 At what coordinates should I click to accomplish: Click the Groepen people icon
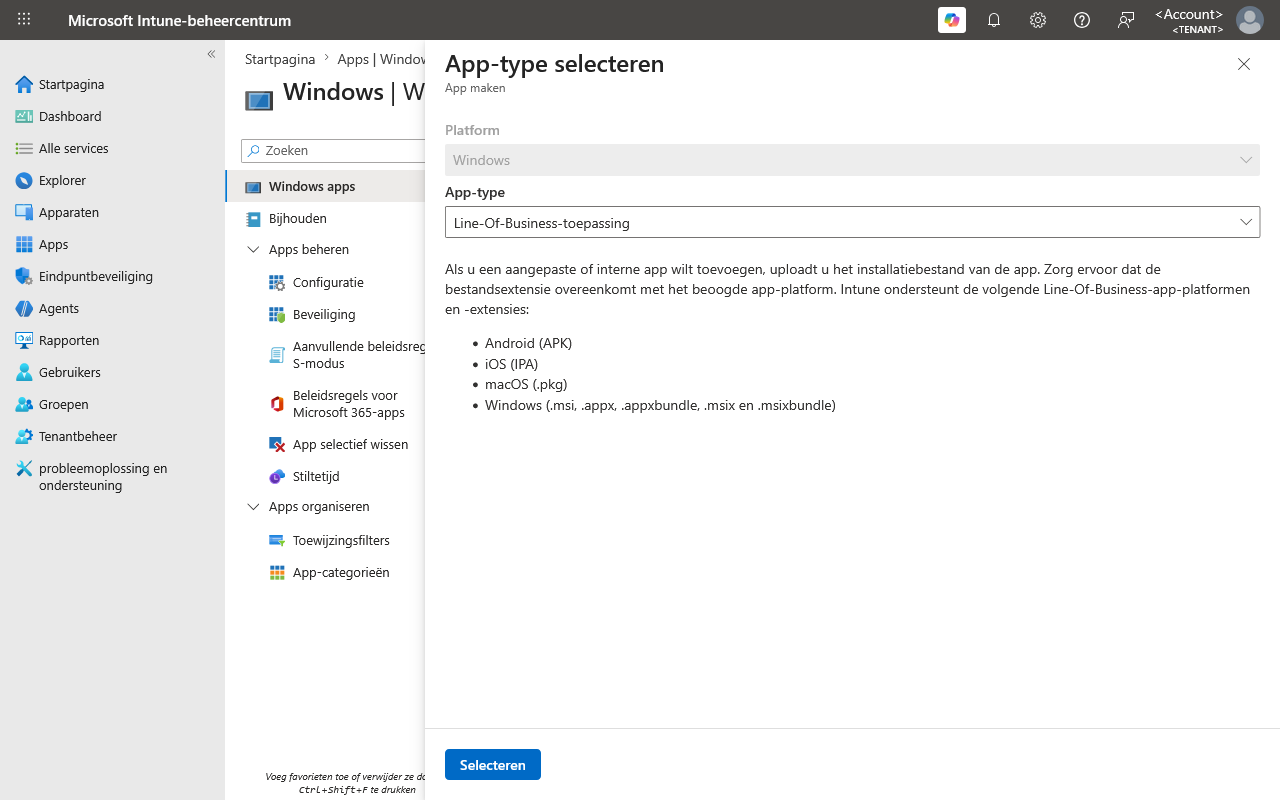click(24, 404)
